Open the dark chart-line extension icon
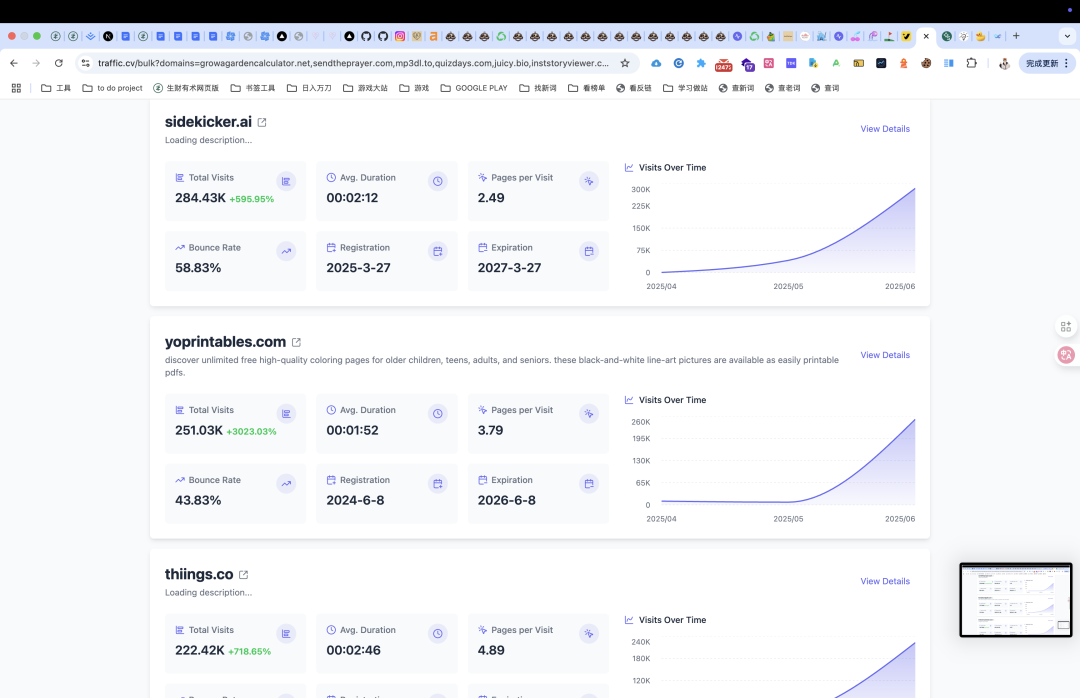 point(881,63)
